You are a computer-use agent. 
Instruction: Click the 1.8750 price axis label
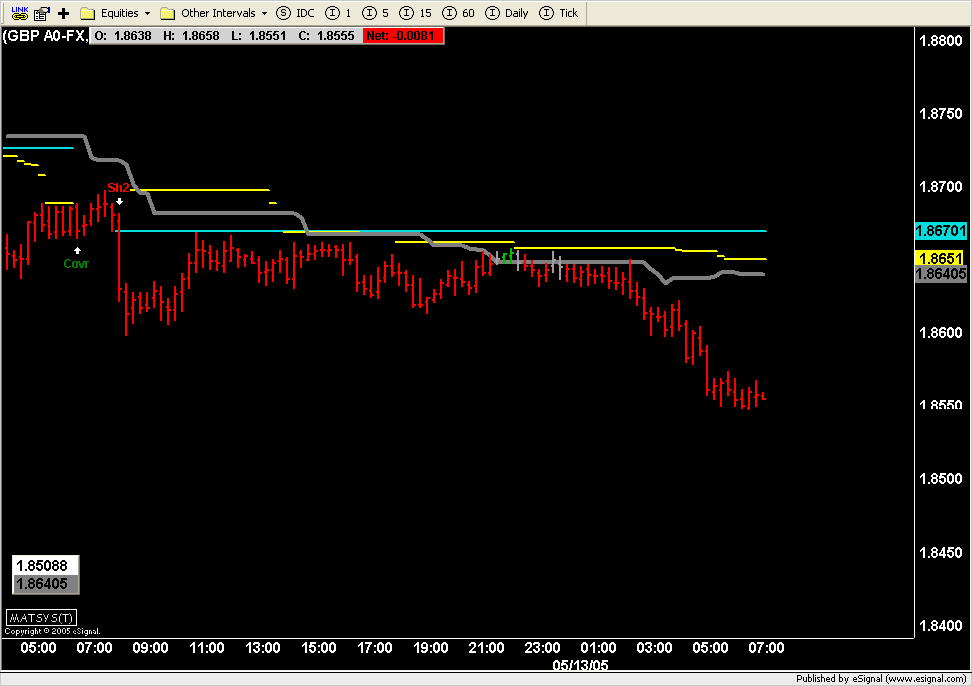tap(940, 114)
